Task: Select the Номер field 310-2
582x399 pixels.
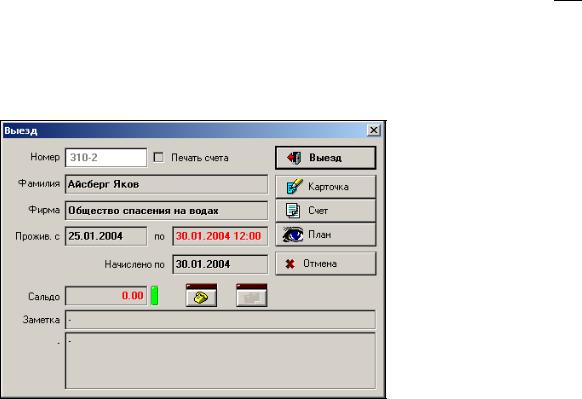Action: (106, 158)
